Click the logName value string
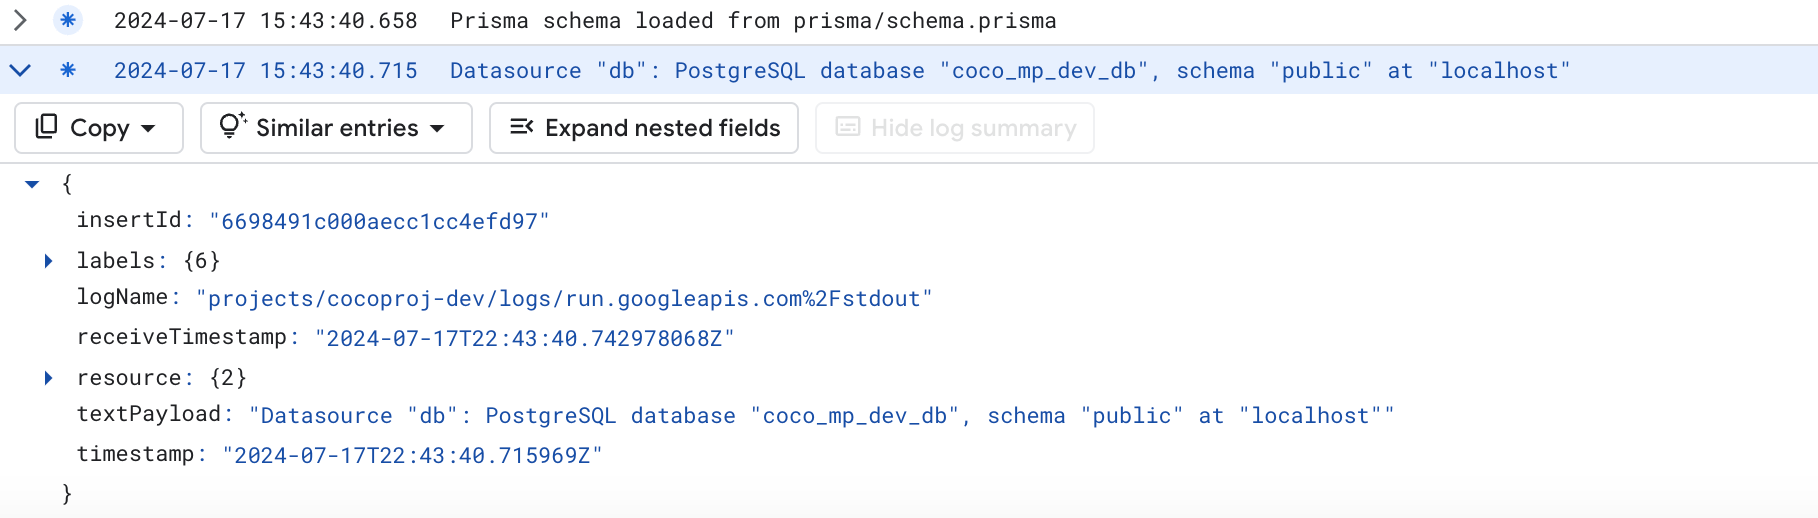The height and width of the screenshot is (518, 1818). pyautogui.click(x=564, y=299)
